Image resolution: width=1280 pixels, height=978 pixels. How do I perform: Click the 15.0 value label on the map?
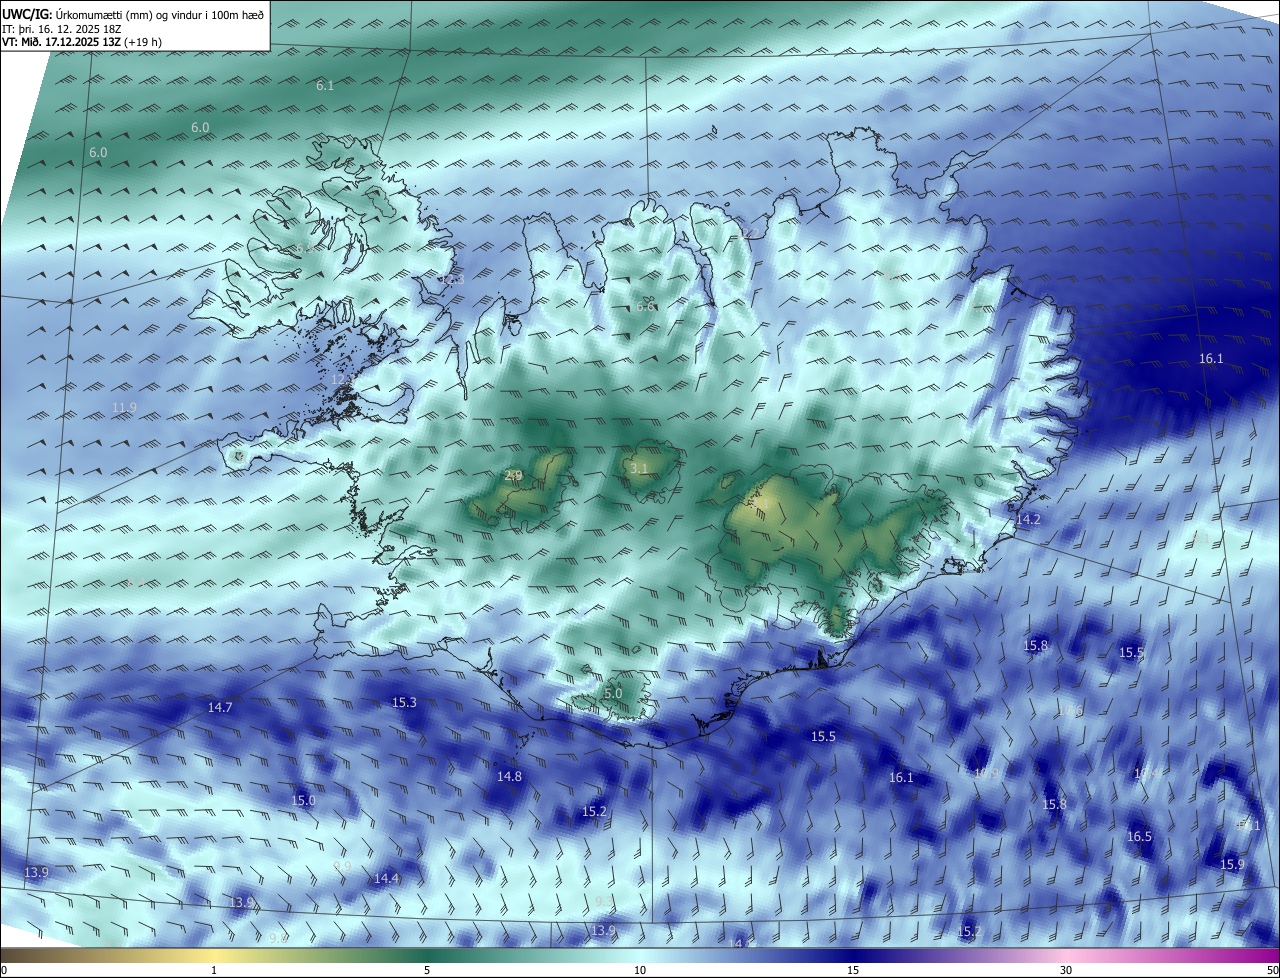coord(303,800)
